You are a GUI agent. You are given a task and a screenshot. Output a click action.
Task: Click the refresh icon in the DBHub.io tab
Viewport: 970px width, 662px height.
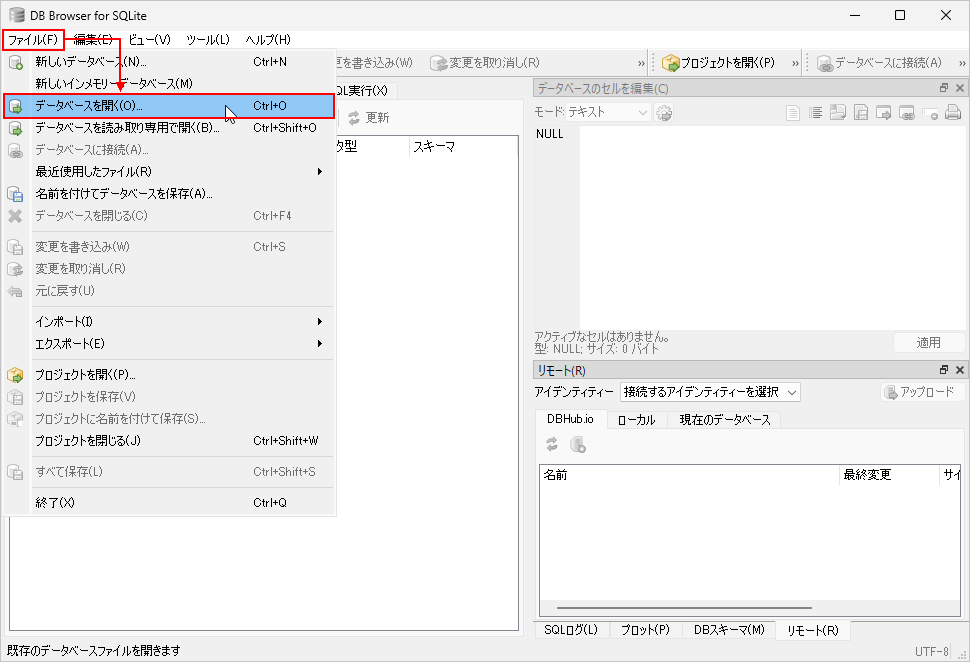(552, 445)
